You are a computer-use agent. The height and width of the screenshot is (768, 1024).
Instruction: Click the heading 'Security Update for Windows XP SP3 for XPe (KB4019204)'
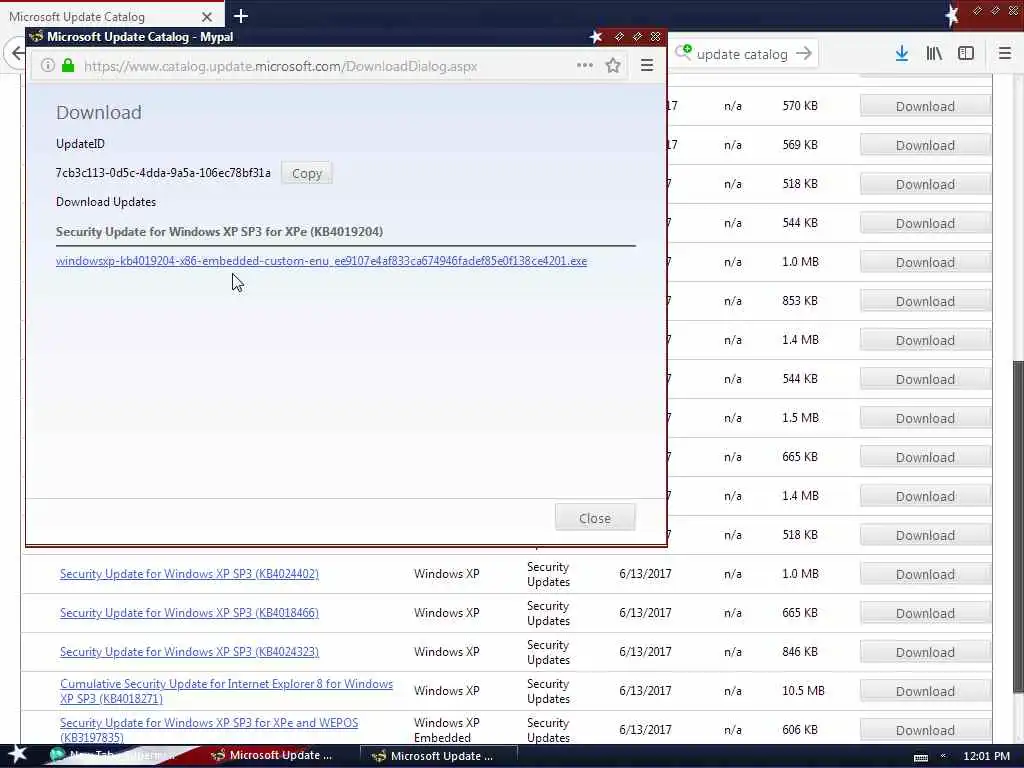pyautogui.click(x=219, y=232)
